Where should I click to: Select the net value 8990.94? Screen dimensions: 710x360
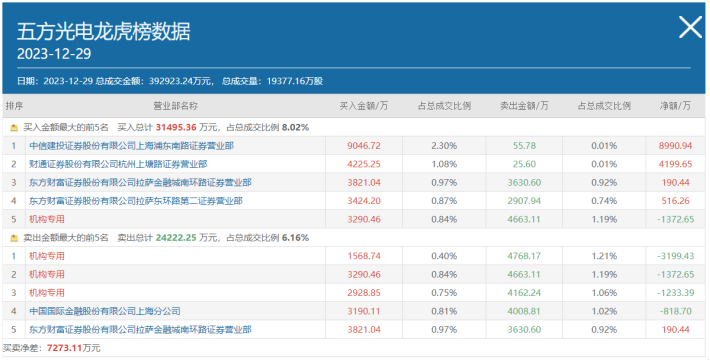click(676, 146)
